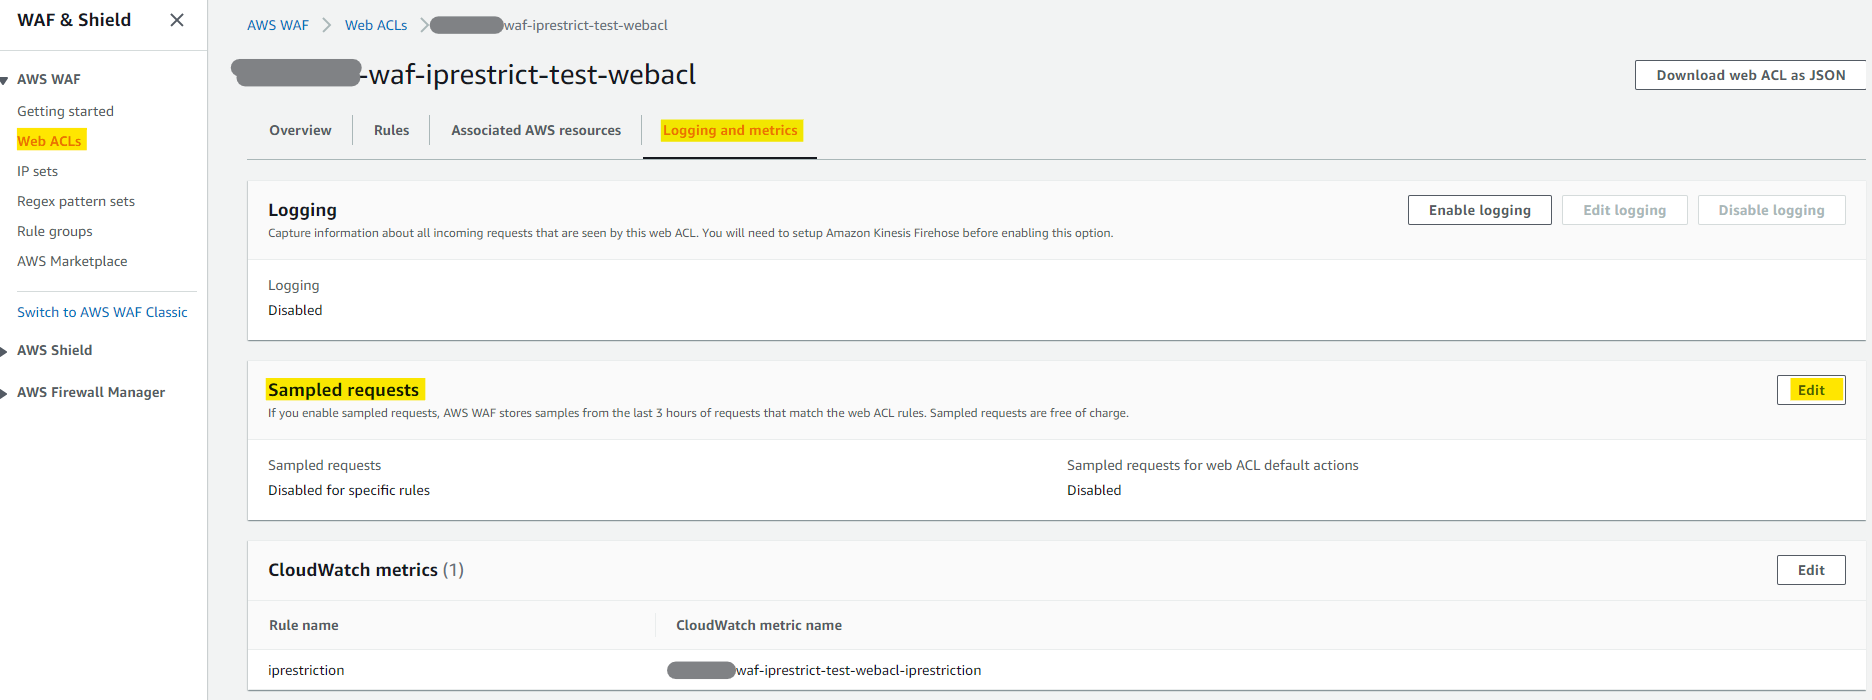
Task: Select Web ACLs in the sidebar
Action: coord(50,141)
